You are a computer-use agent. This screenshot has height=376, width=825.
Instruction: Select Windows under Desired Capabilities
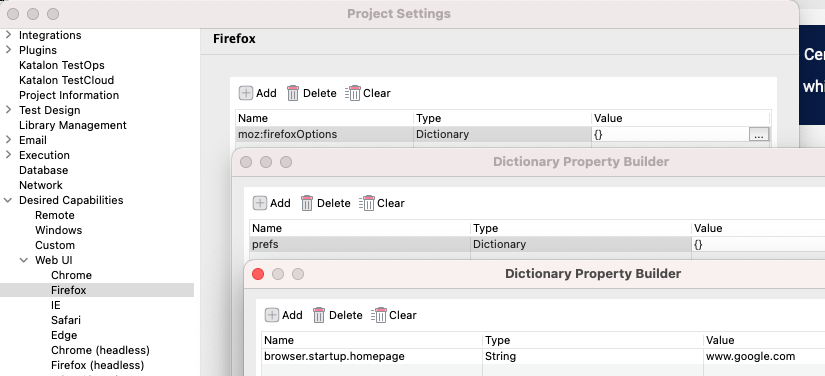tap(58, 230)
